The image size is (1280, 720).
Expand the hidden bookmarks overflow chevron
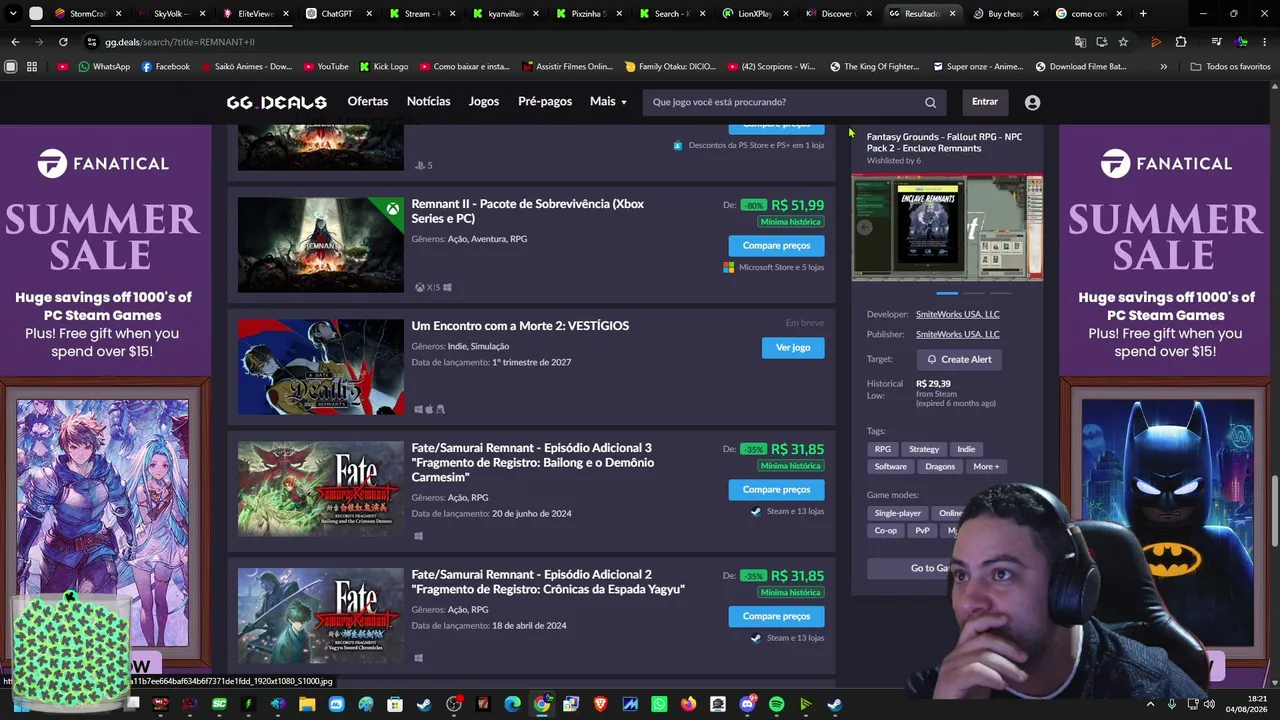1163,67
